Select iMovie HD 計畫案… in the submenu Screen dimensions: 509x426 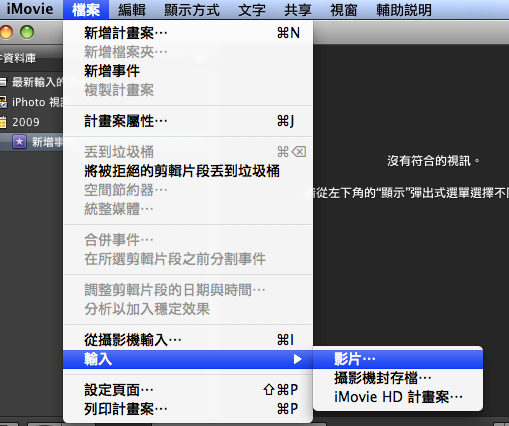(398, 397)
